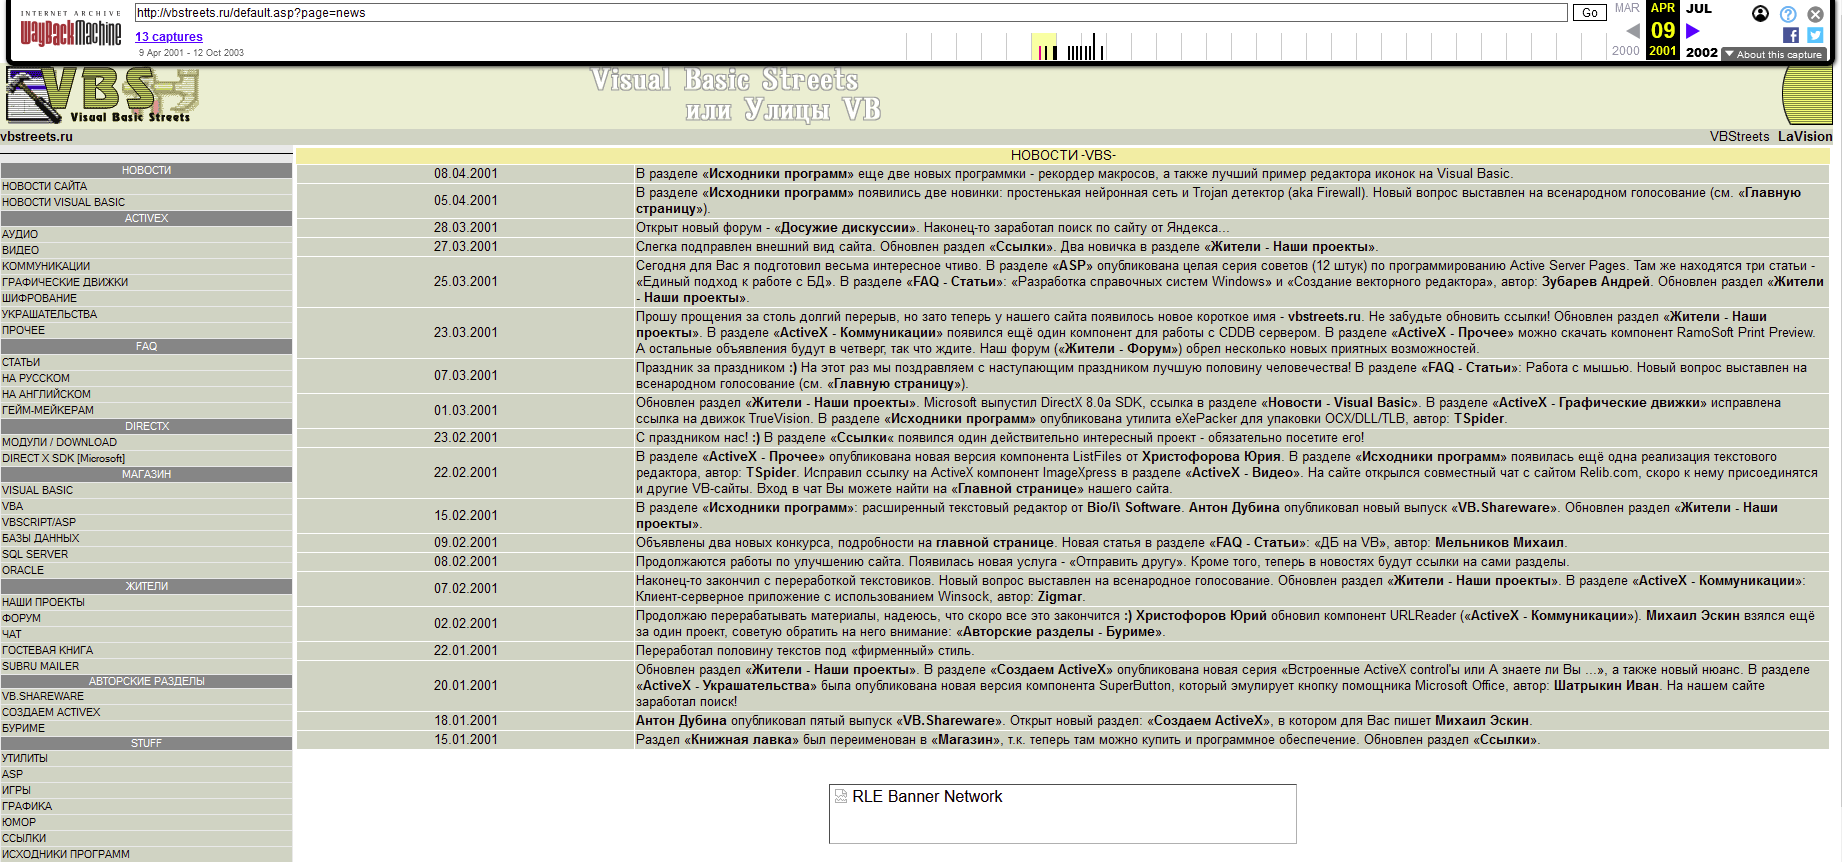This screenshot has height=862, width=1842.
Task: Share this capture on Twitter
Action: coord(1815,35)
